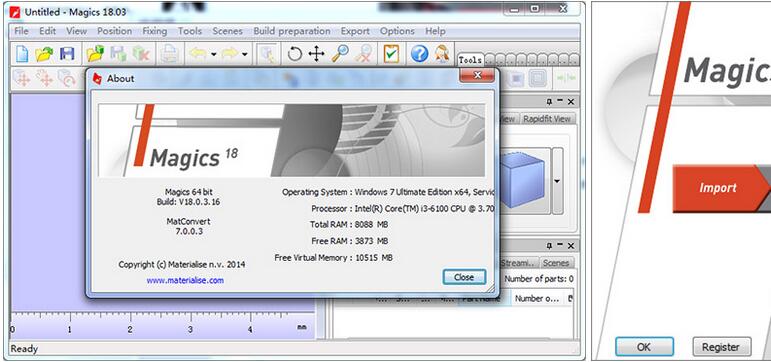Open the undo history dropdown arrow
This screenshot has height=362, width=771.
click(x=214, y=54)
